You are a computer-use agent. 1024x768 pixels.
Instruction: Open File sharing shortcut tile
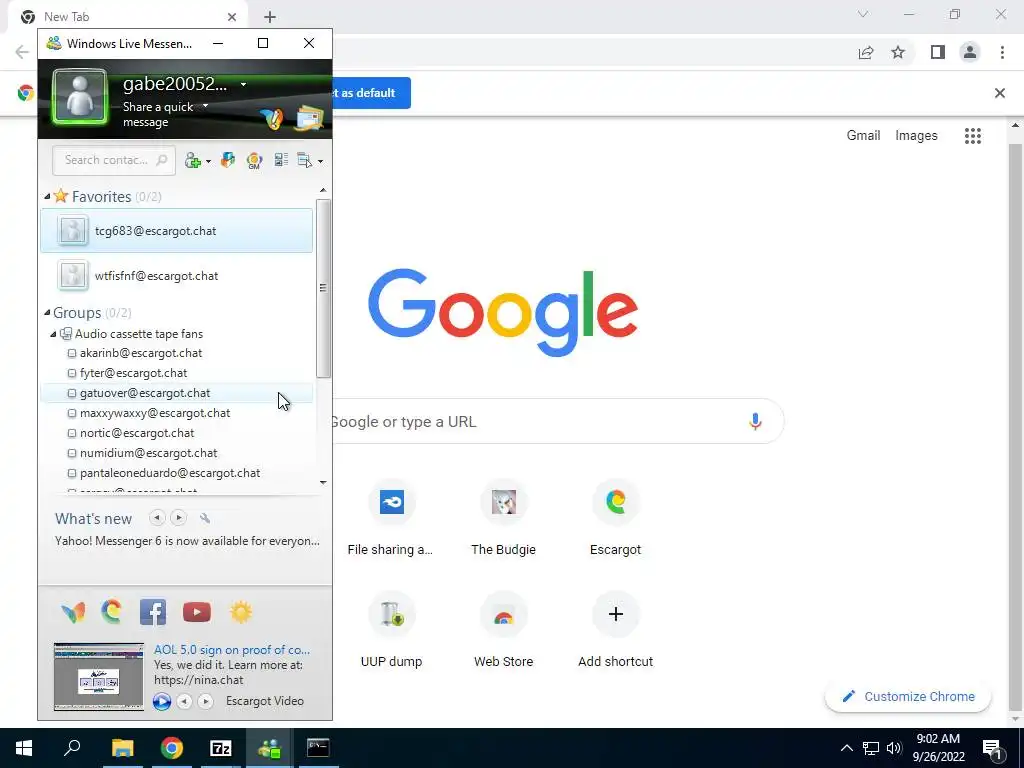click(x=391, y=519)
